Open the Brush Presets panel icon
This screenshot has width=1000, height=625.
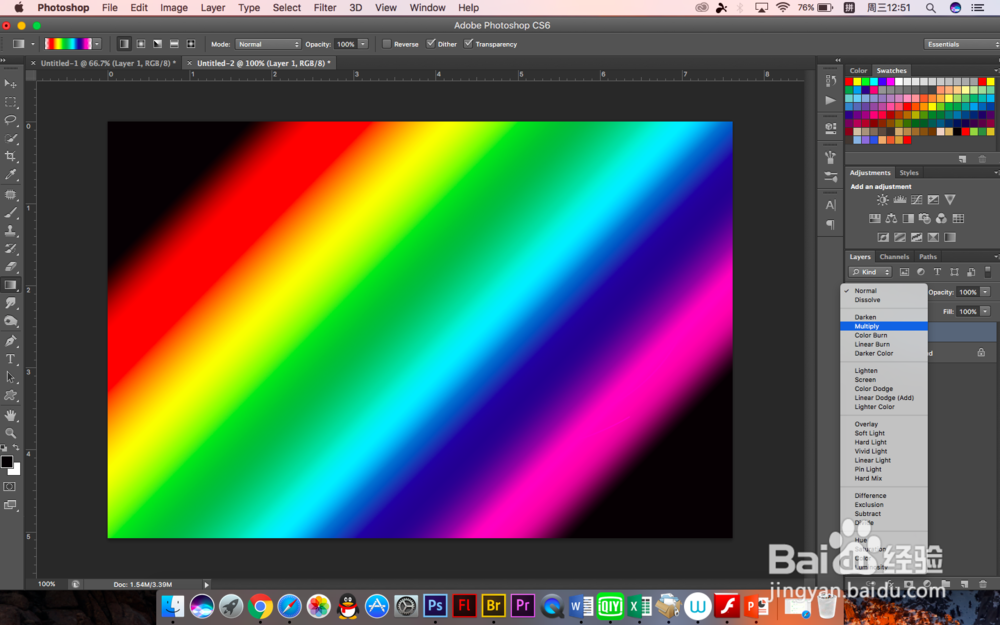coord(830,177)
